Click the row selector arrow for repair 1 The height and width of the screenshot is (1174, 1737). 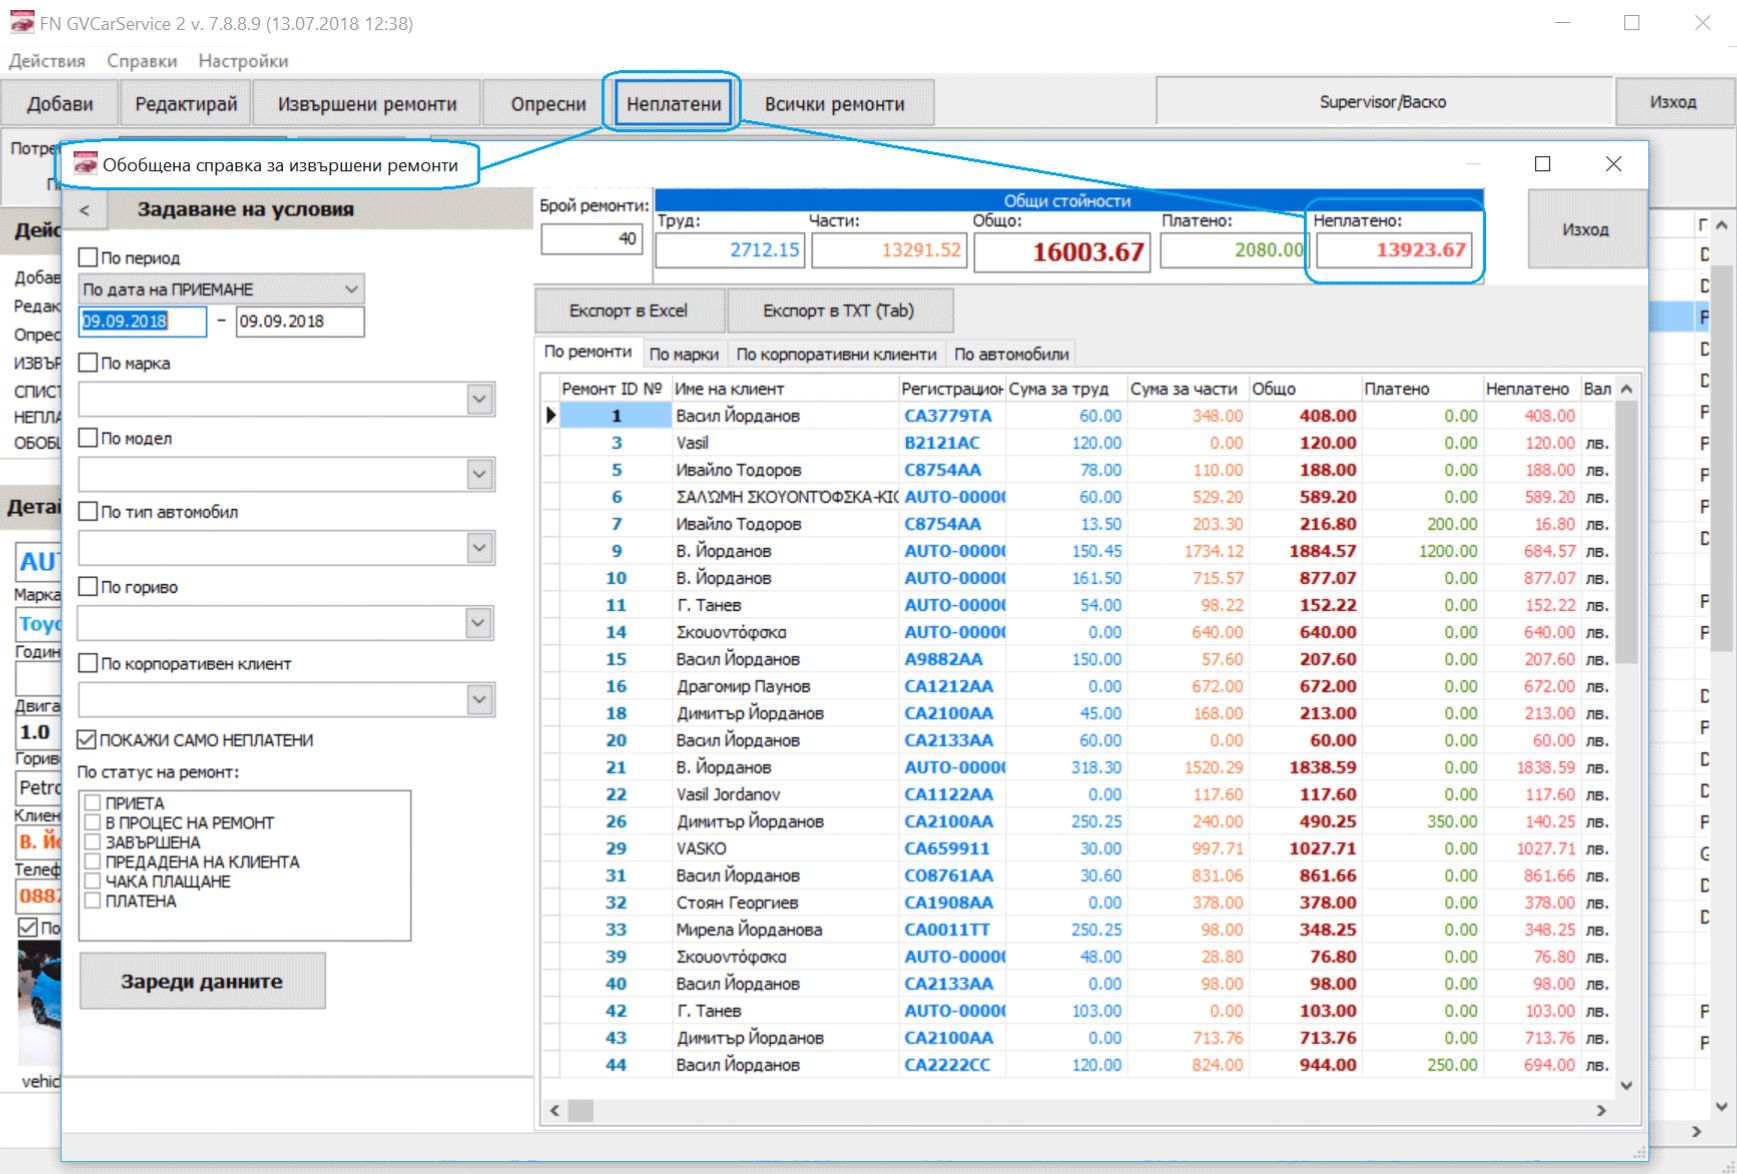tap(550, 415)
